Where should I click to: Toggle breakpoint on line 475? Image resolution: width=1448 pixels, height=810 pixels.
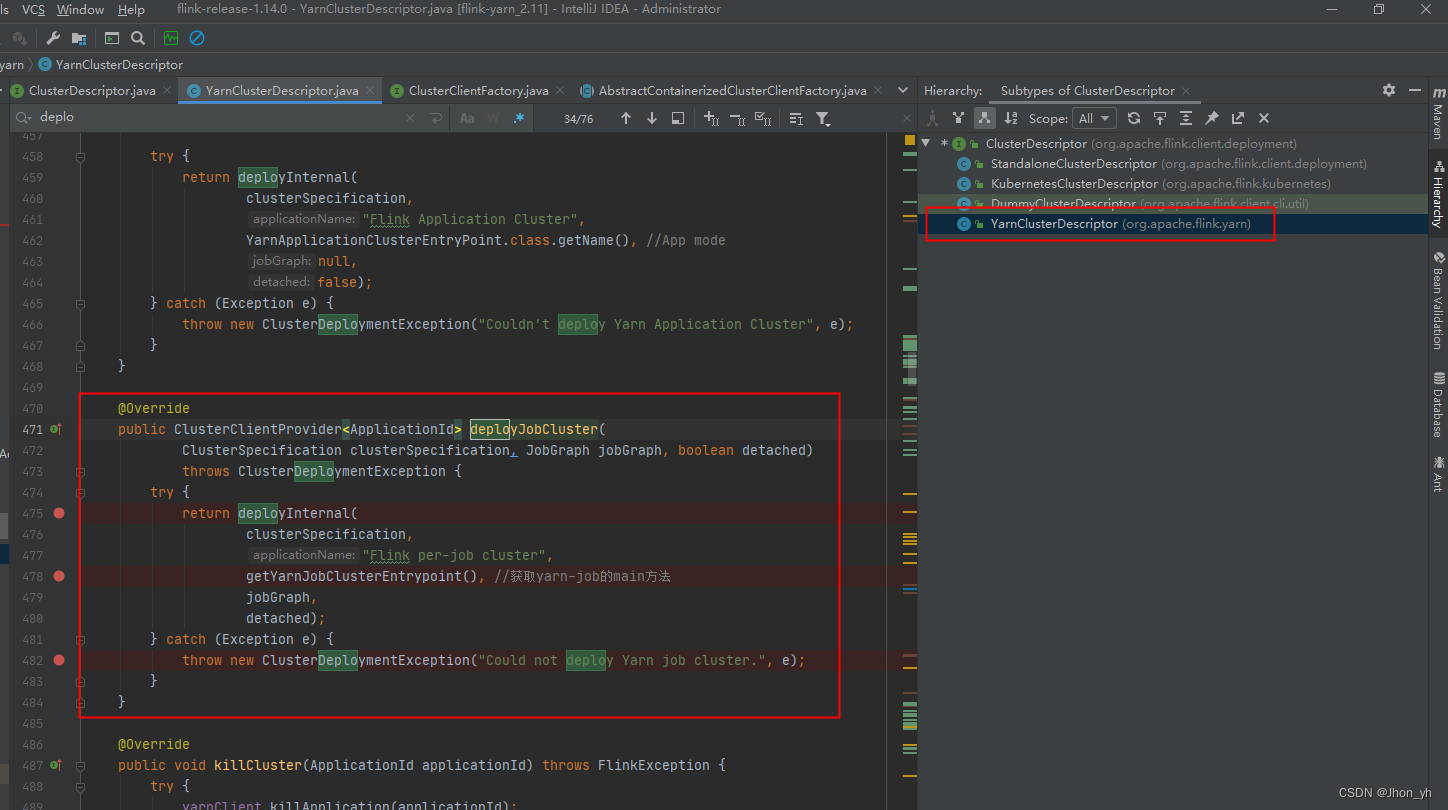point(59,513)
